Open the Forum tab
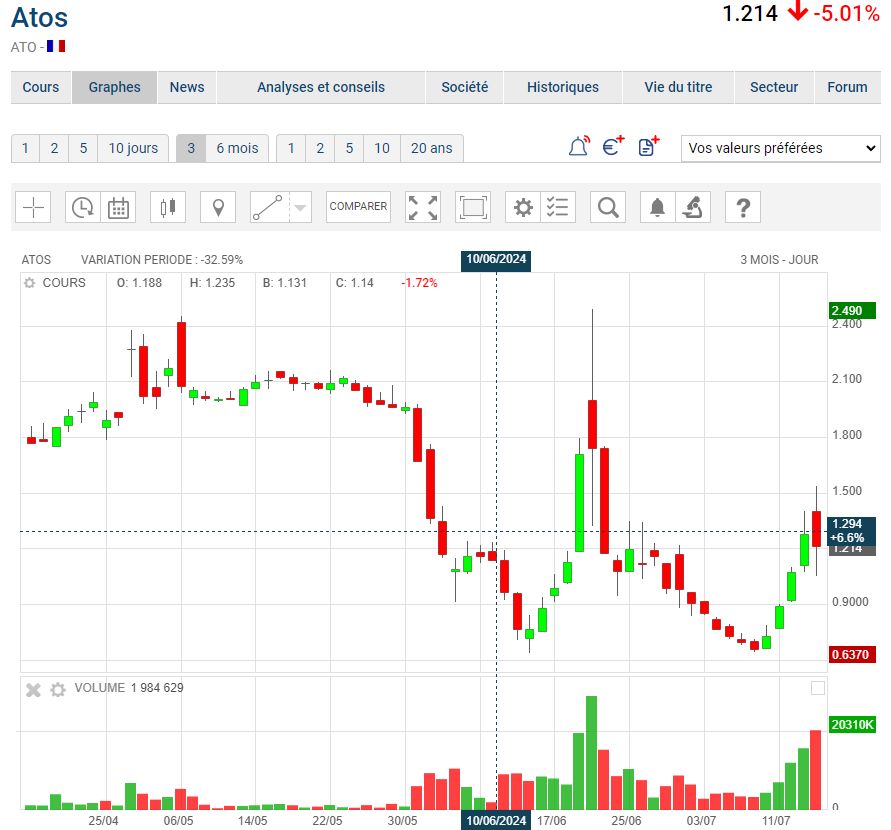This screenshot has width=891, height=830. click(x=847, y=87)
